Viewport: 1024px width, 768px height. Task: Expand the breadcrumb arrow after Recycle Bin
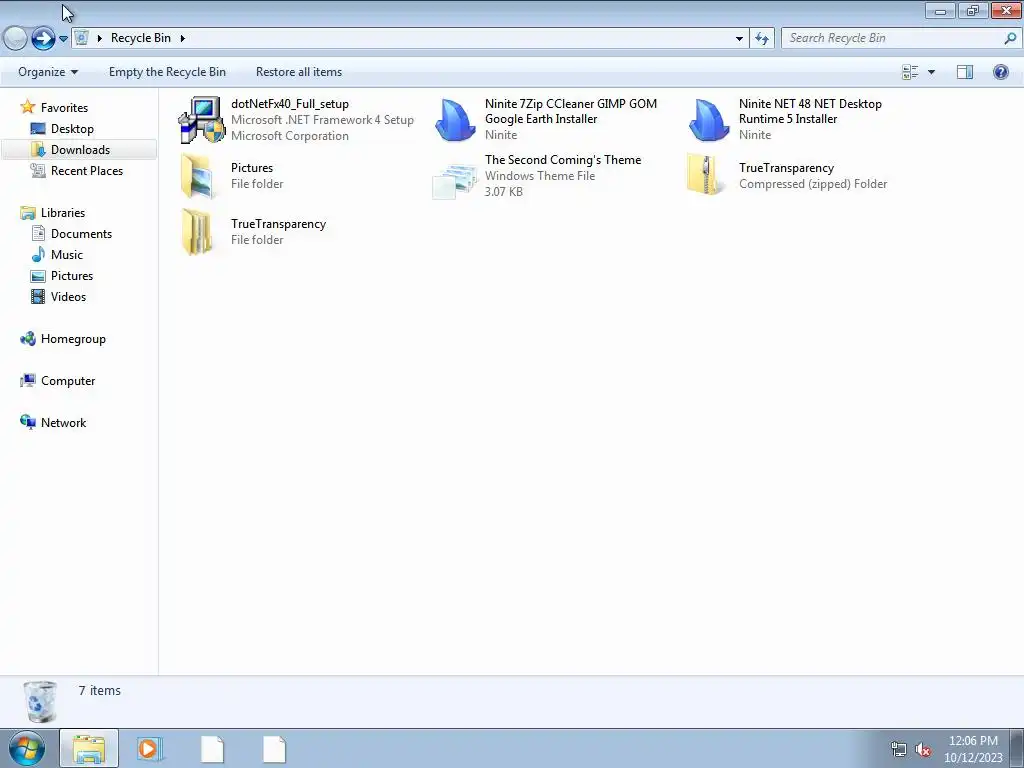coord(182,38)
